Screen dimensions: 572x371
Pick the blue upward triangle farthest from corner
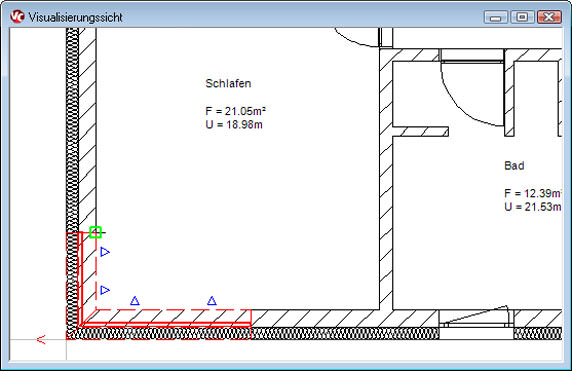(x=212, y=301)
